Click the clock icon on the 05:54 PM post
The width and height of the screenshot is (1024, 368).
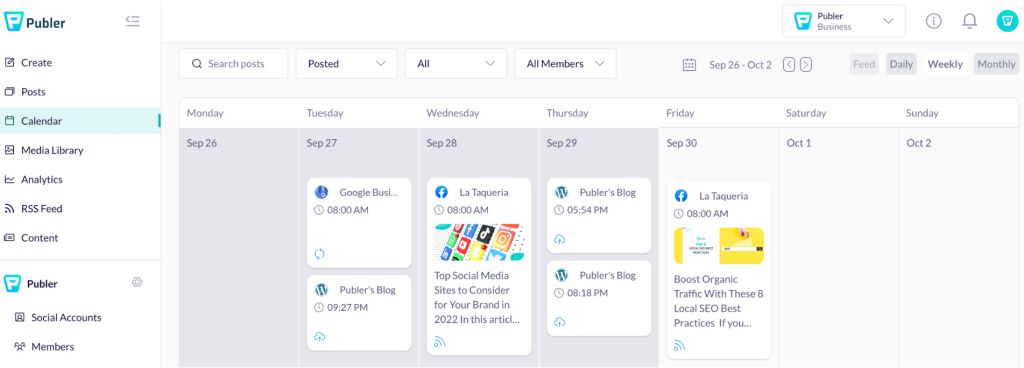[x=559, y=210]
